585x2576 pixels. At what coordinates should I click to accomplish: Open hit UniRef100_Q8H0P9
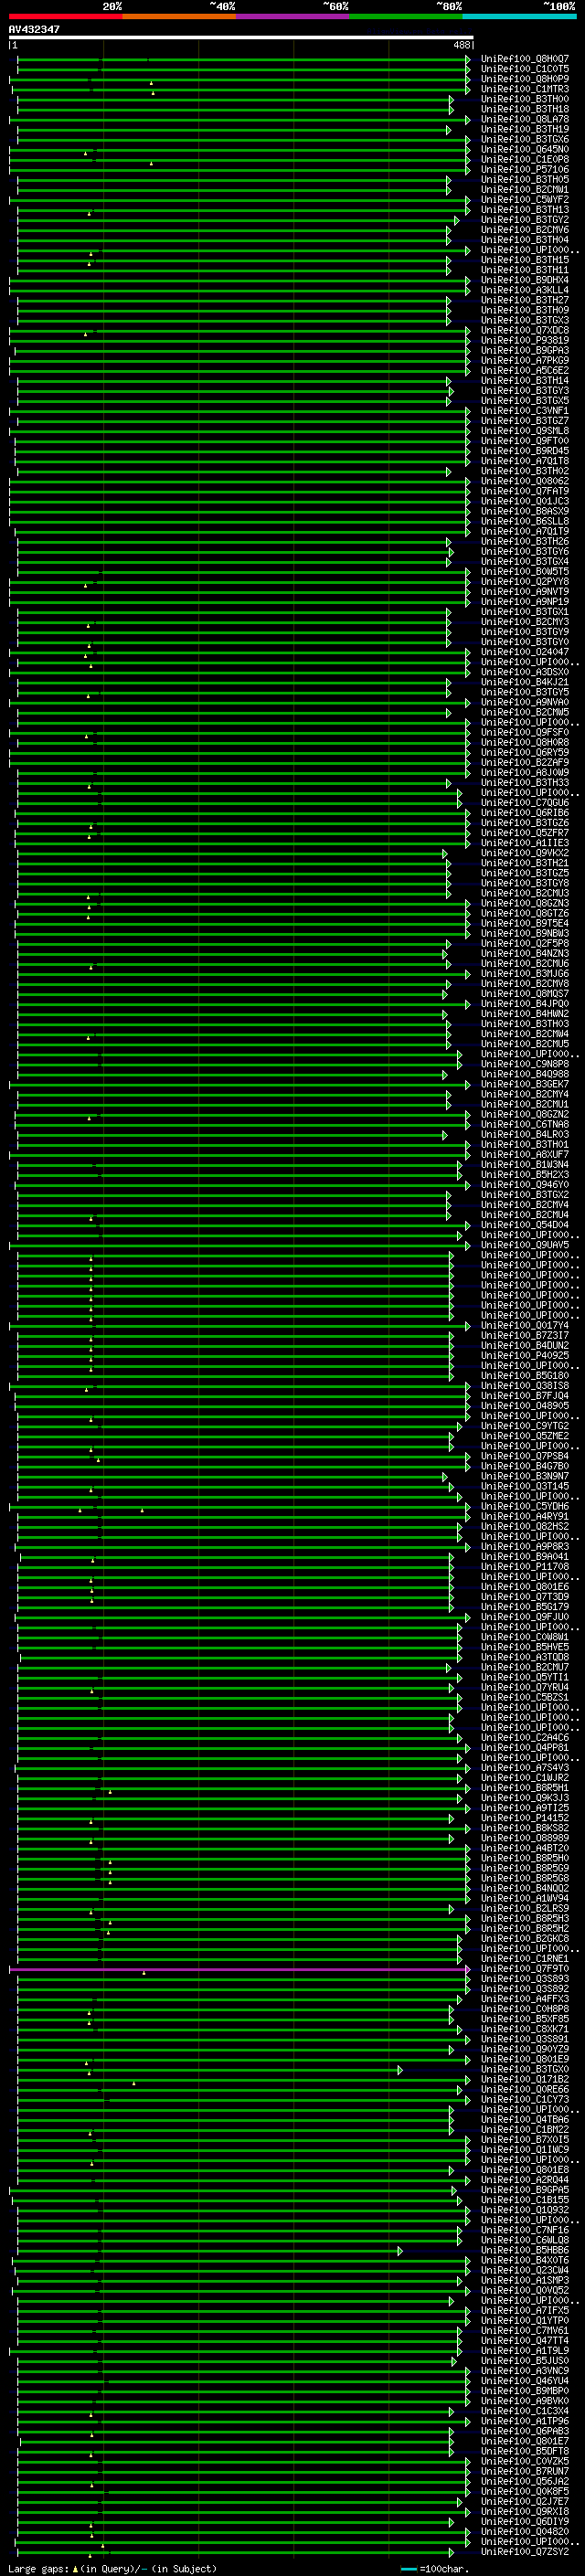(x=525, y=79)
